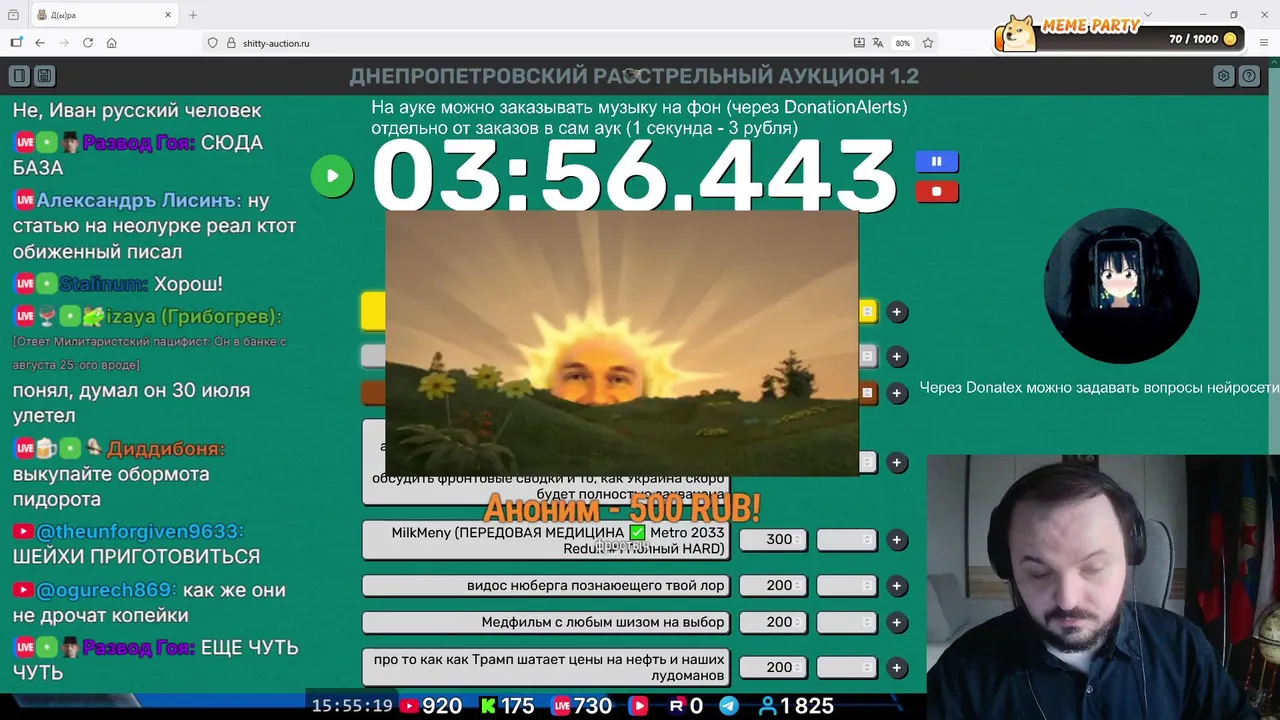Click the 15:55:19 clock in status bar
This screenshot has height=720, width=1280.
352,706
